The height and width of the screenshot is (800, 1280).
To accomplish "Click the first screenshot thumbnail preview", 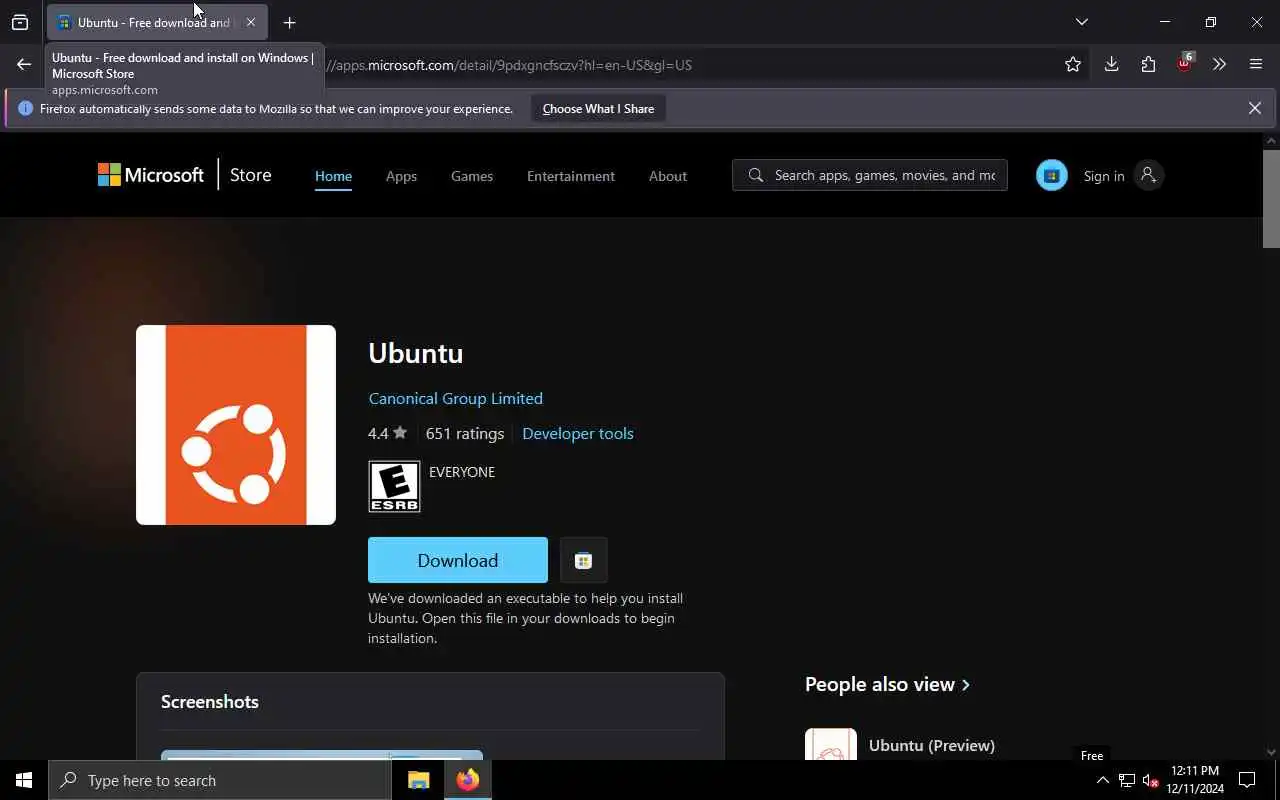I will (322, 755).
